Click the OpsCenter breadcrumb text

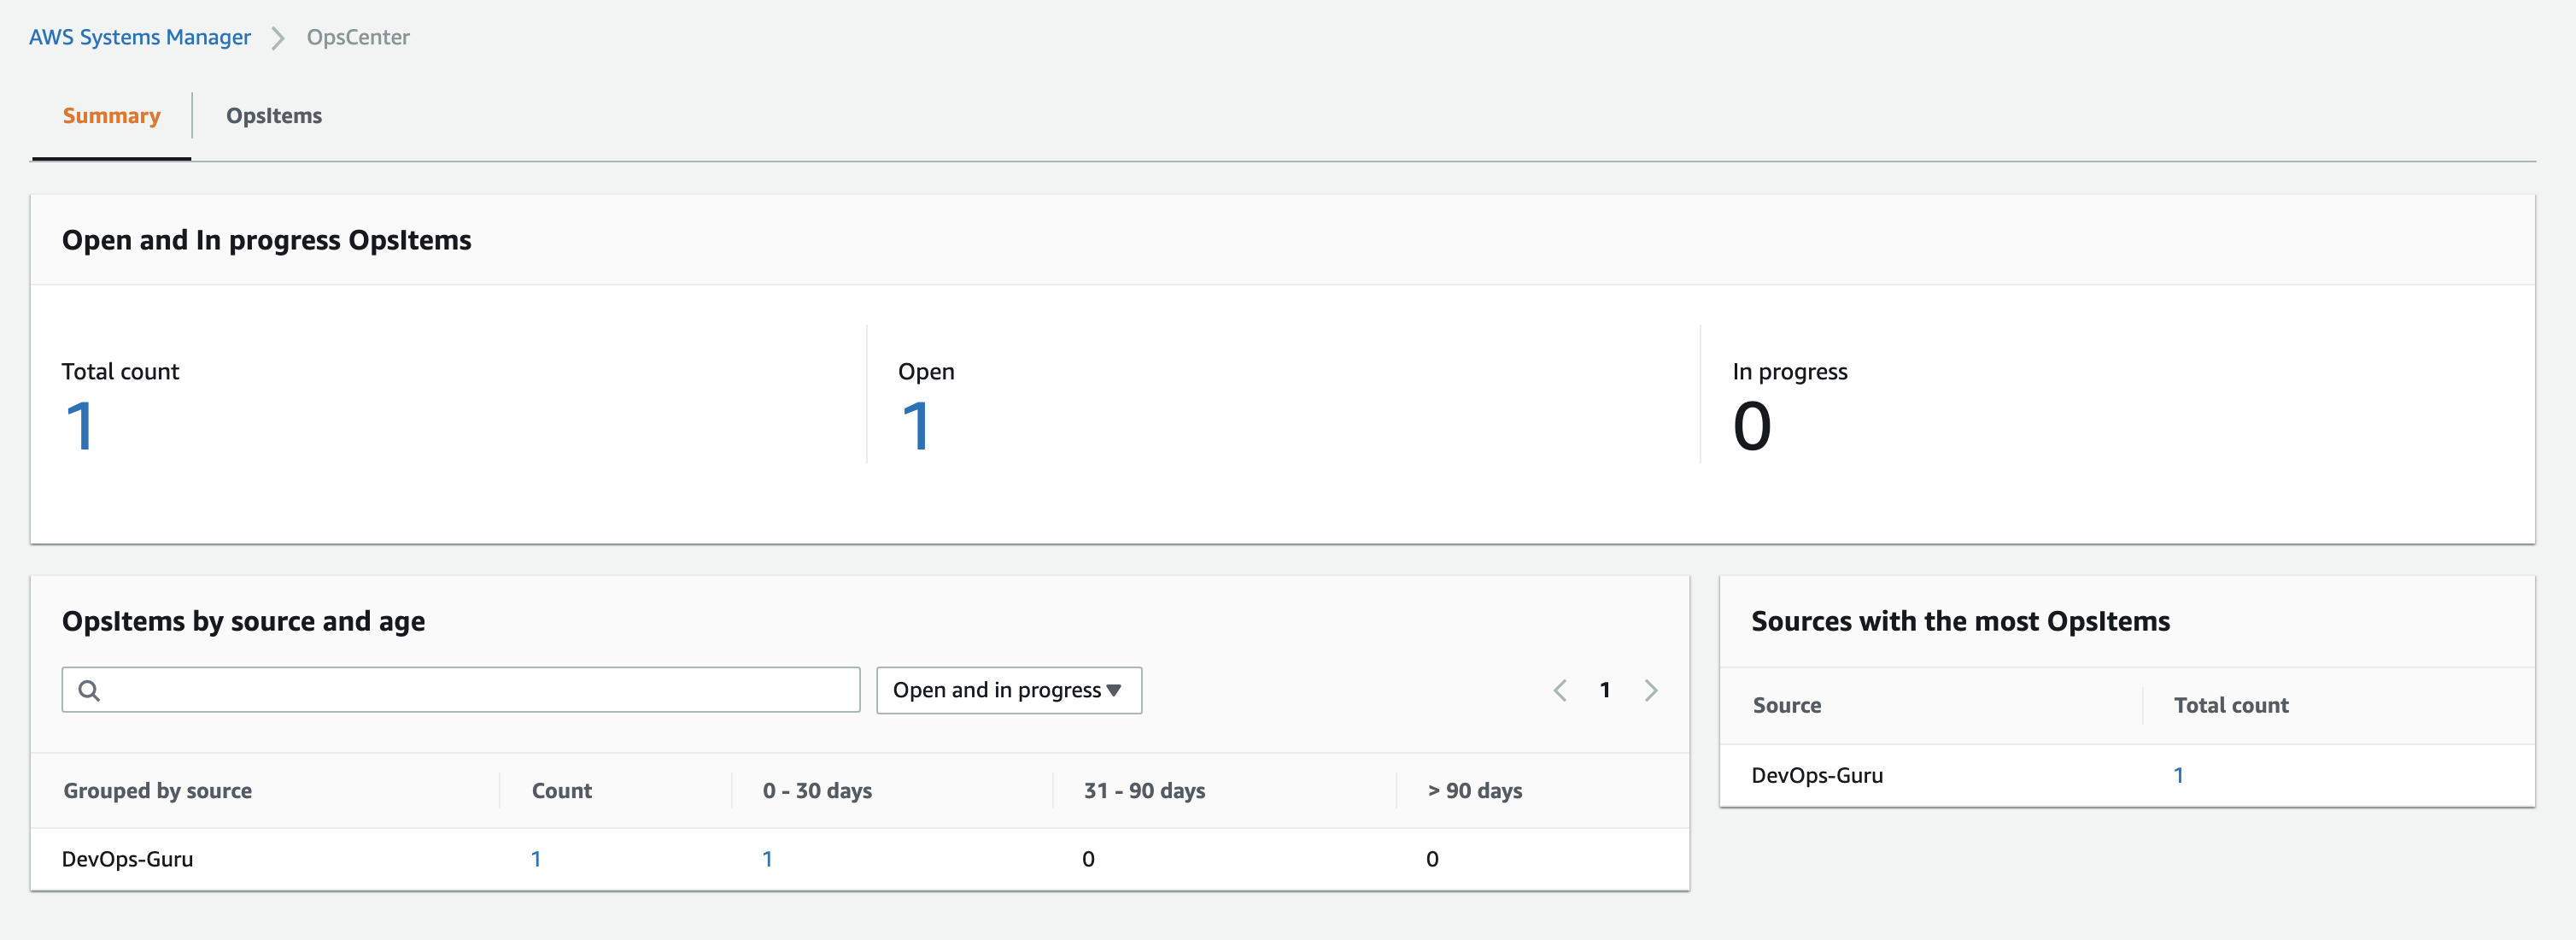click(x=358, y=37)
